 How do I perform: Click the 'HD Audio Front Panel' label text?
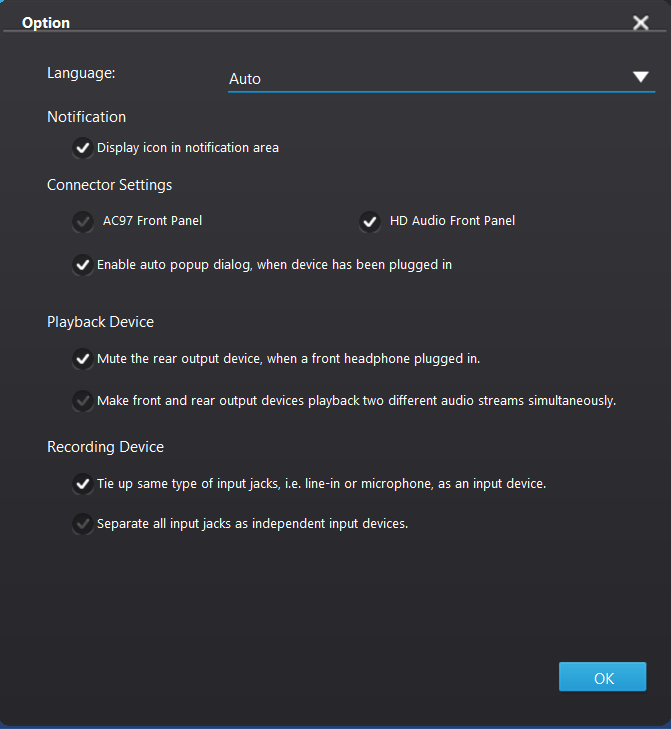[452, 221]
